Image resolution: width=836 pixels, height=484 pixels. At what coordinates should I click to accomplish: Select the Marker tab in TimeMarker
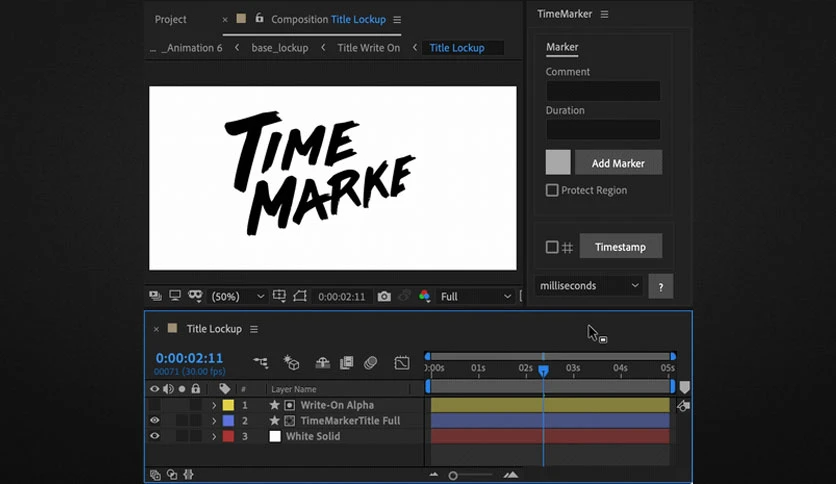pyautogui.click(x=562, y=47)
